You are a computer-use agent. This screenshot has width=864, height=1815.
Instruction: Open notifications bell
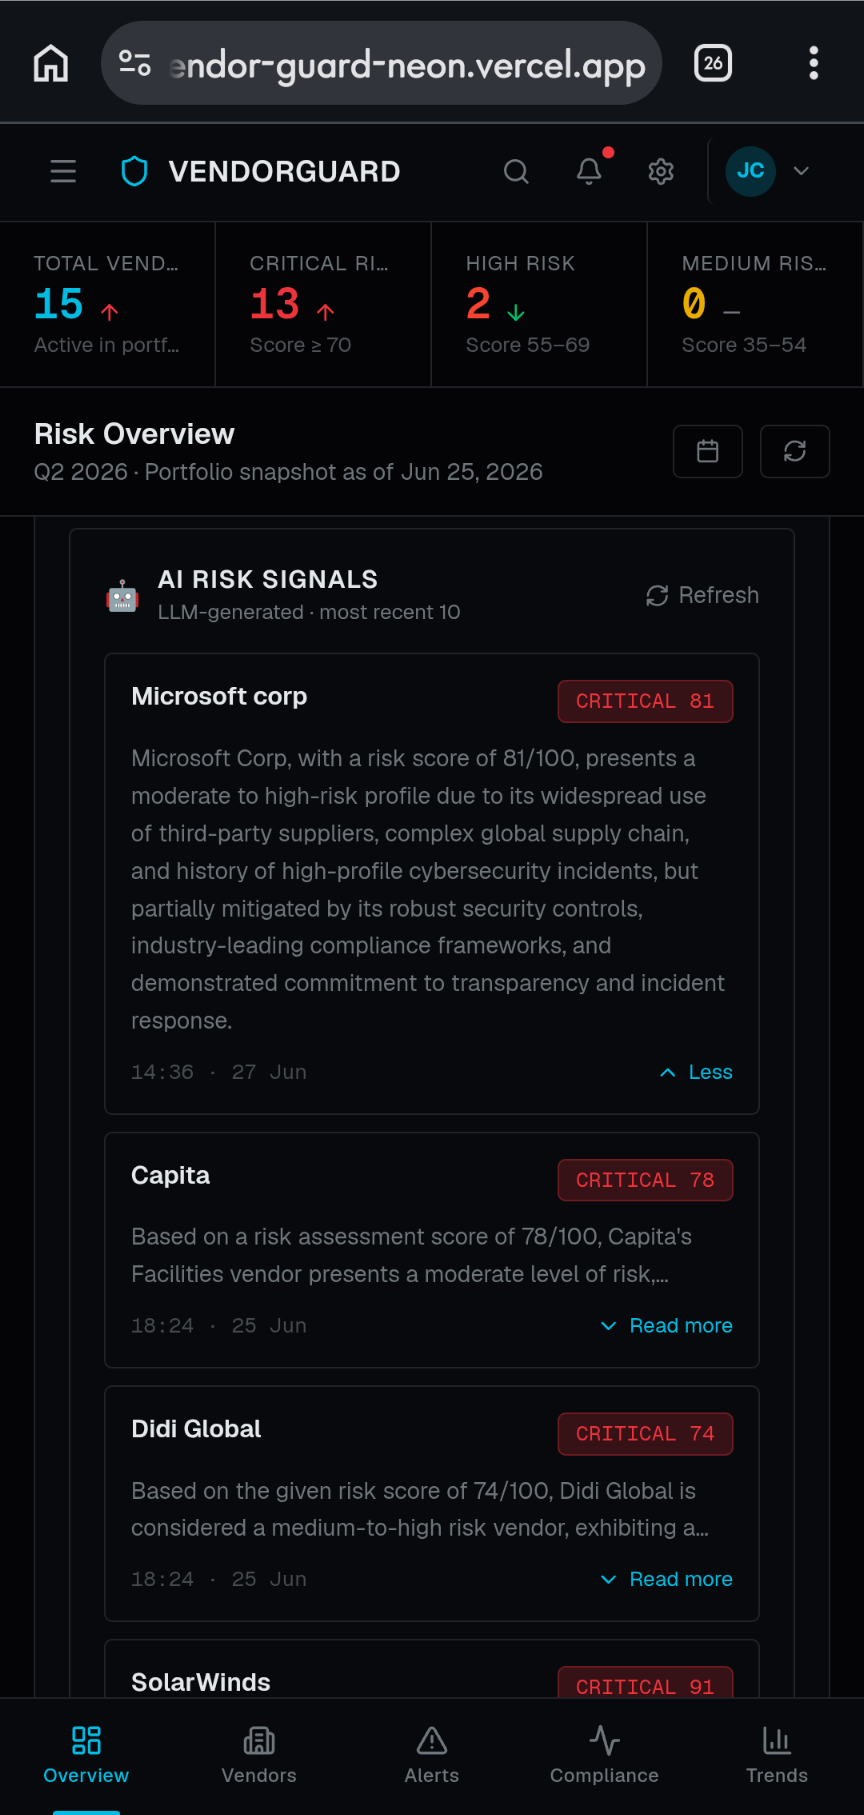tap(589, 171)
